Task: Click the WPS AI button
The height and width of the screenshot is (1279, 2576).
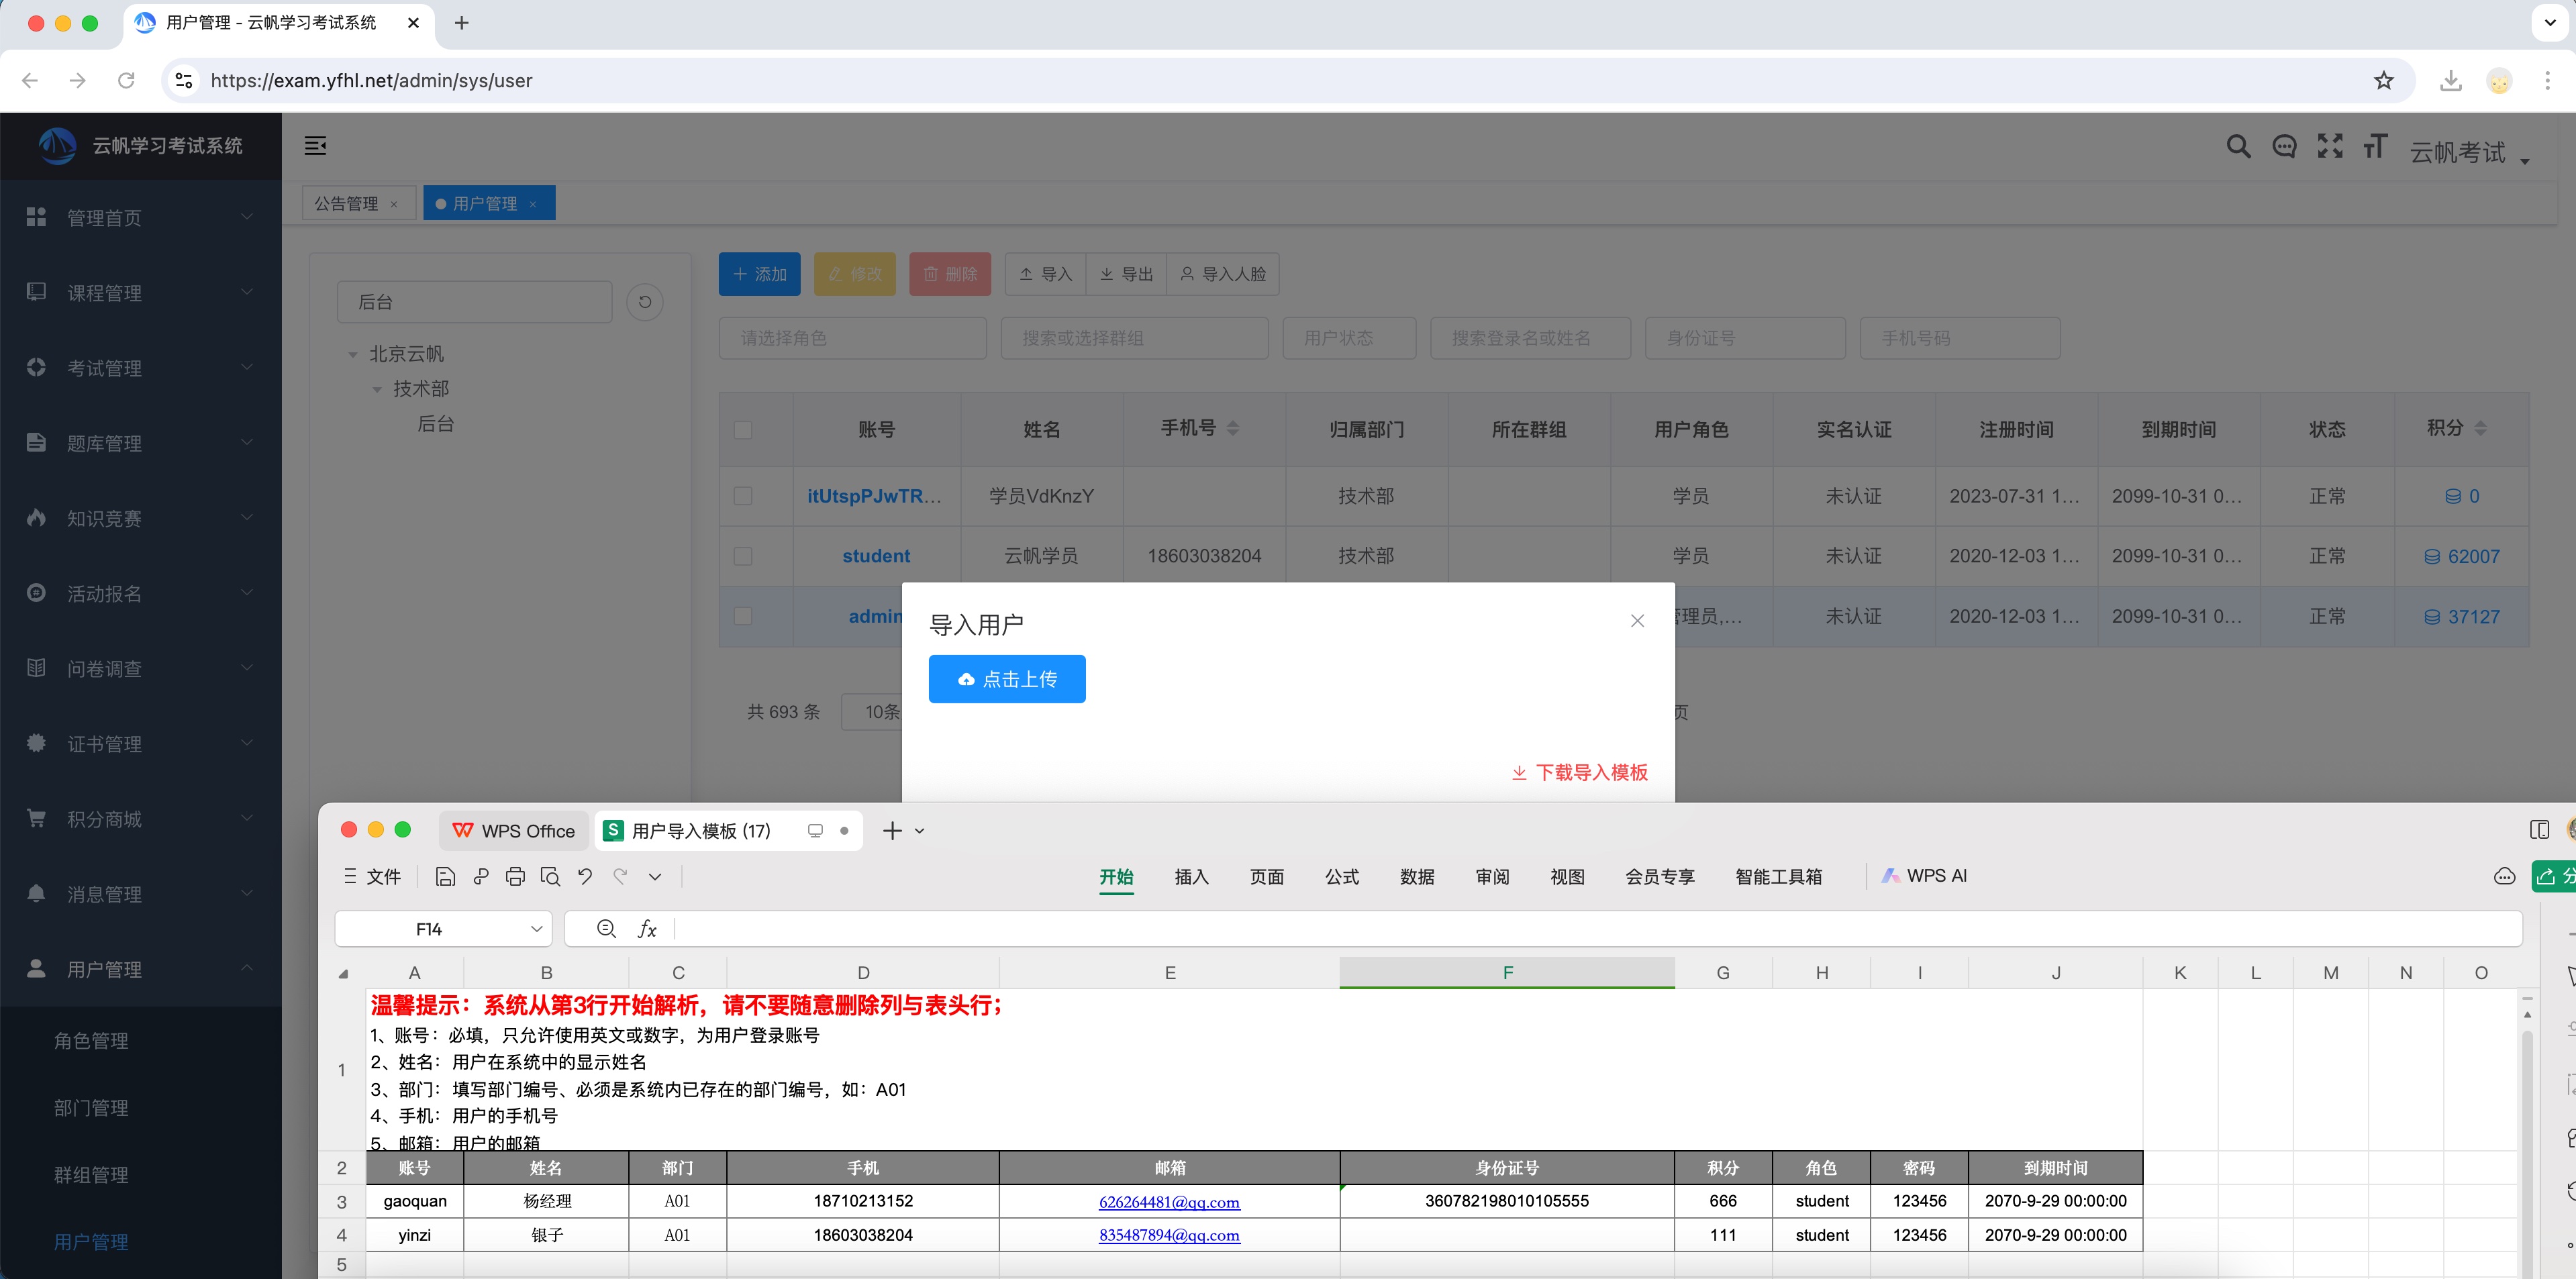Action: point(1924,876)
